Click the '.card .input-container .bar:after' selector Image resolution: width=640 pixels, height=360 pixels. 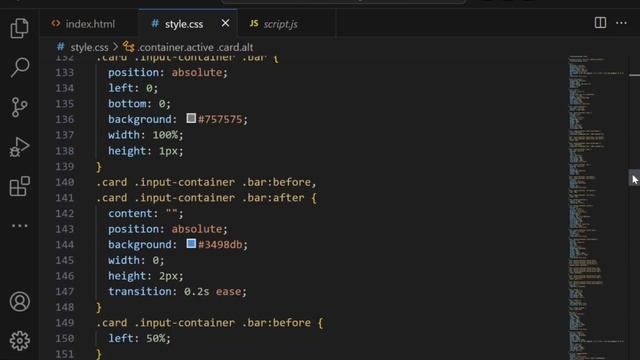[x=200, y=198]
